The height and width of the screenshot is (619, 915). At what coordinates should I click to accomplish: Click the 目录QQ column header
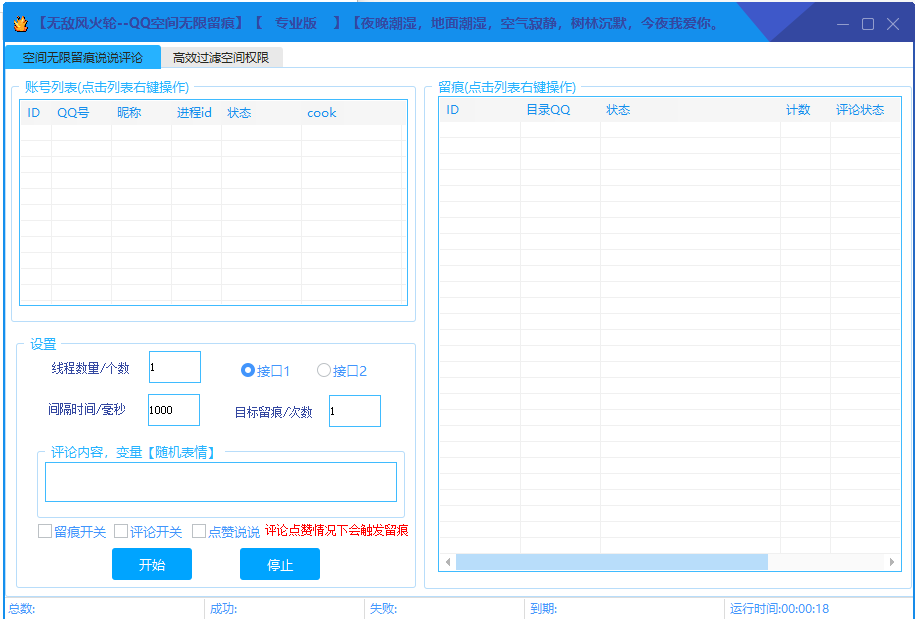pyautogui.click(x=548, y=110)
